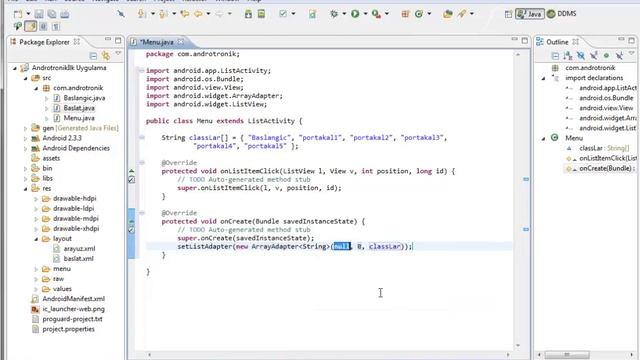This screenshot has width=640, height=360.
Task: Start debugging with the bug icon
Action: (x=334, y=14)
